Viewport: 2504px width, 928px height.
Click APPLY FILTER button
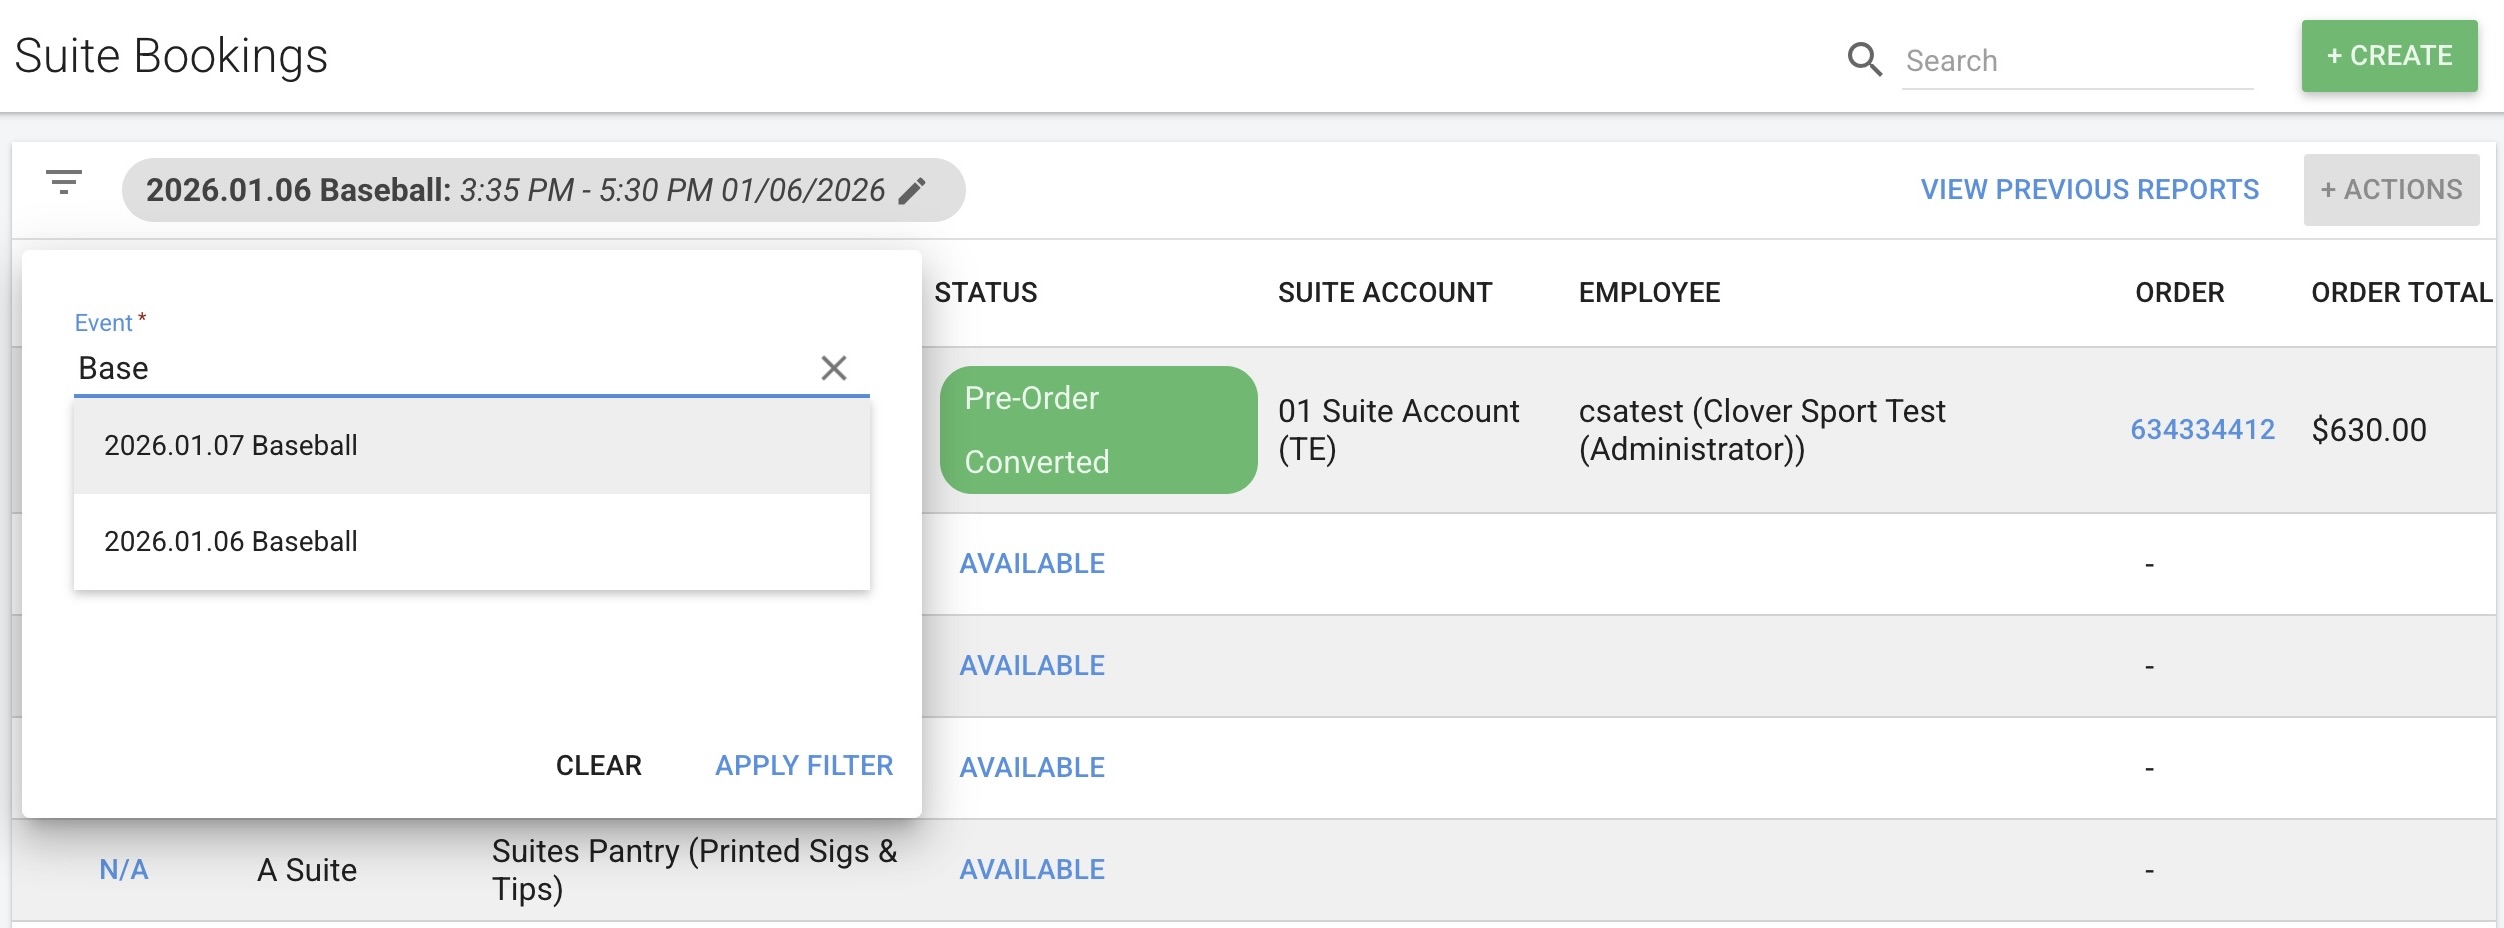[804, 765]
